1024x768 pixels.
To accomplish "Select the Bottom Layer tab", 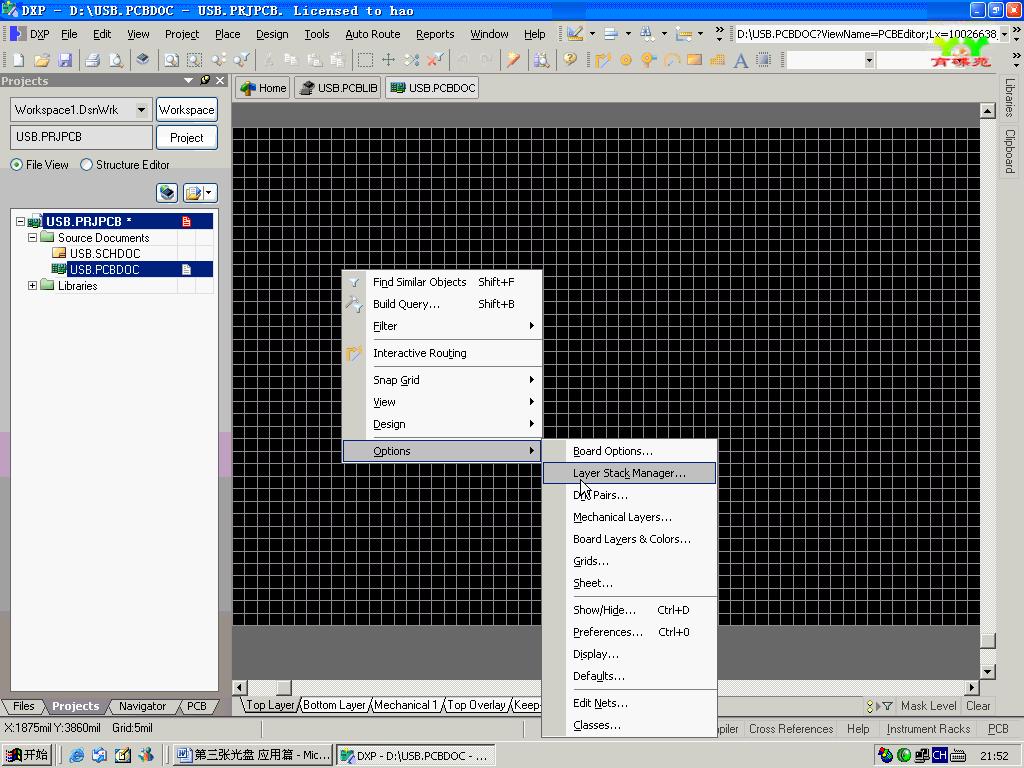I will pyautogui.click(x=334, y=705).
